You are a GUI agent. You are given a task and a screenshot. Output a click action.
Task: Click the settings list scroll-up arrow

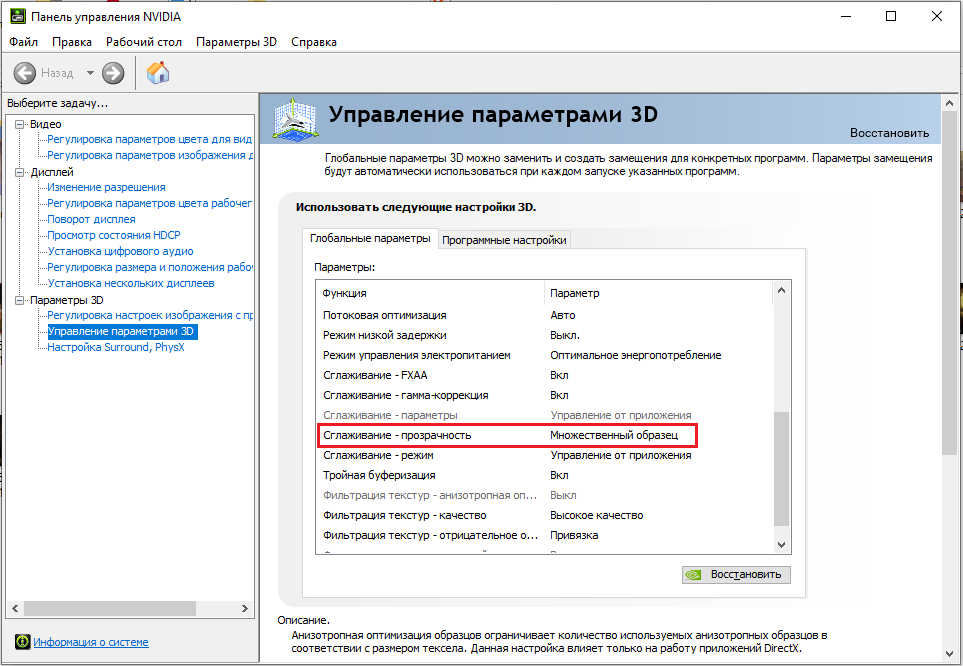point(781,290)
